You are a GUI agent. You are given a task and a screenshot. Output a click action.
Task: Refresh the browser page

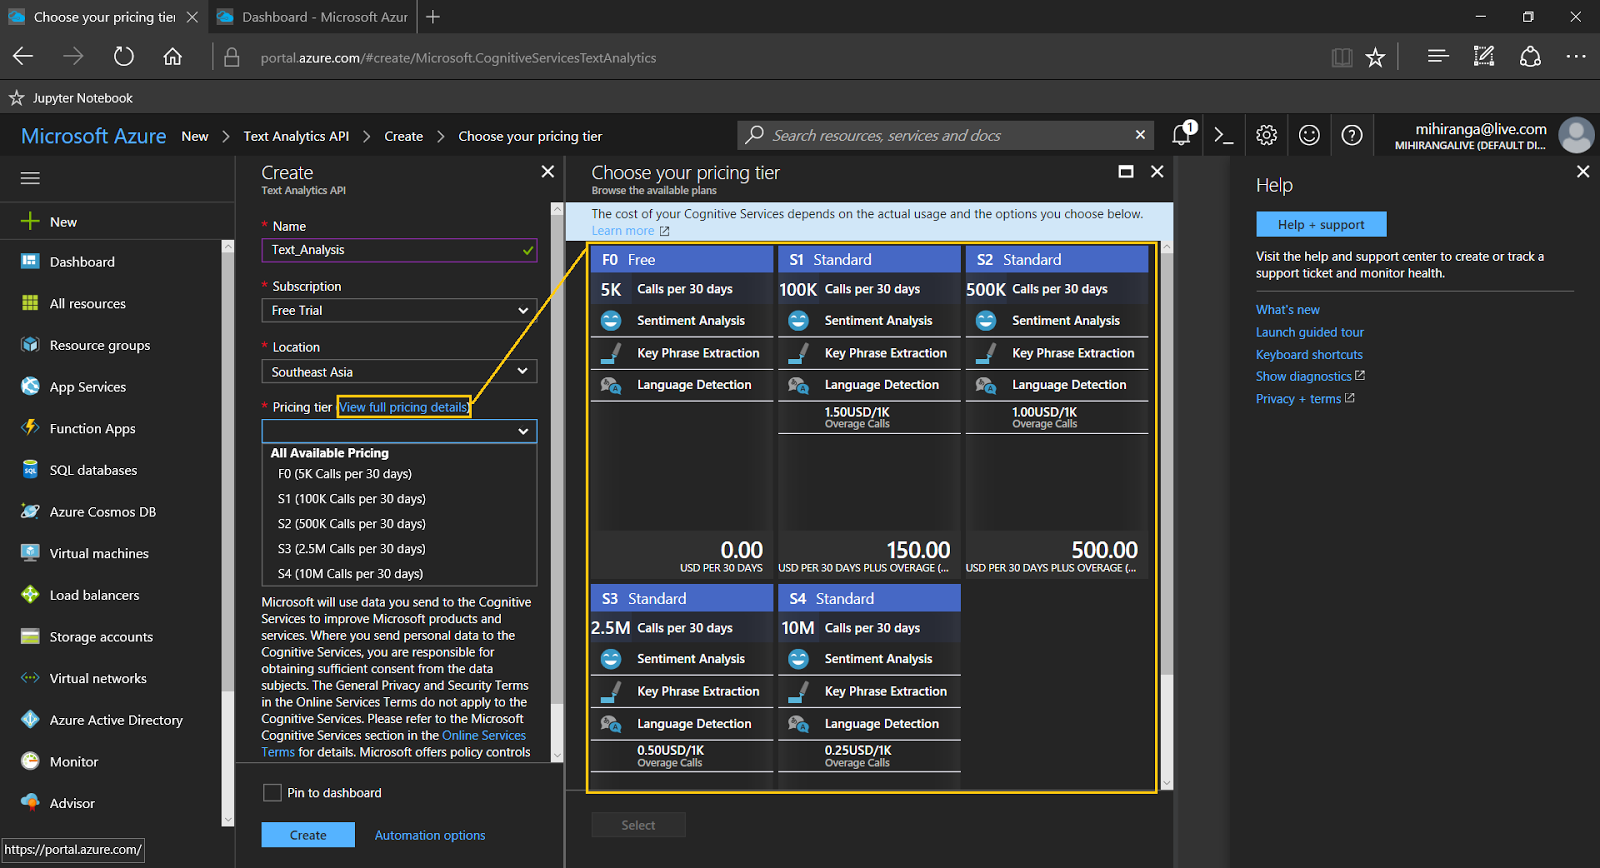pyautogui.click(x=123, y=57)
